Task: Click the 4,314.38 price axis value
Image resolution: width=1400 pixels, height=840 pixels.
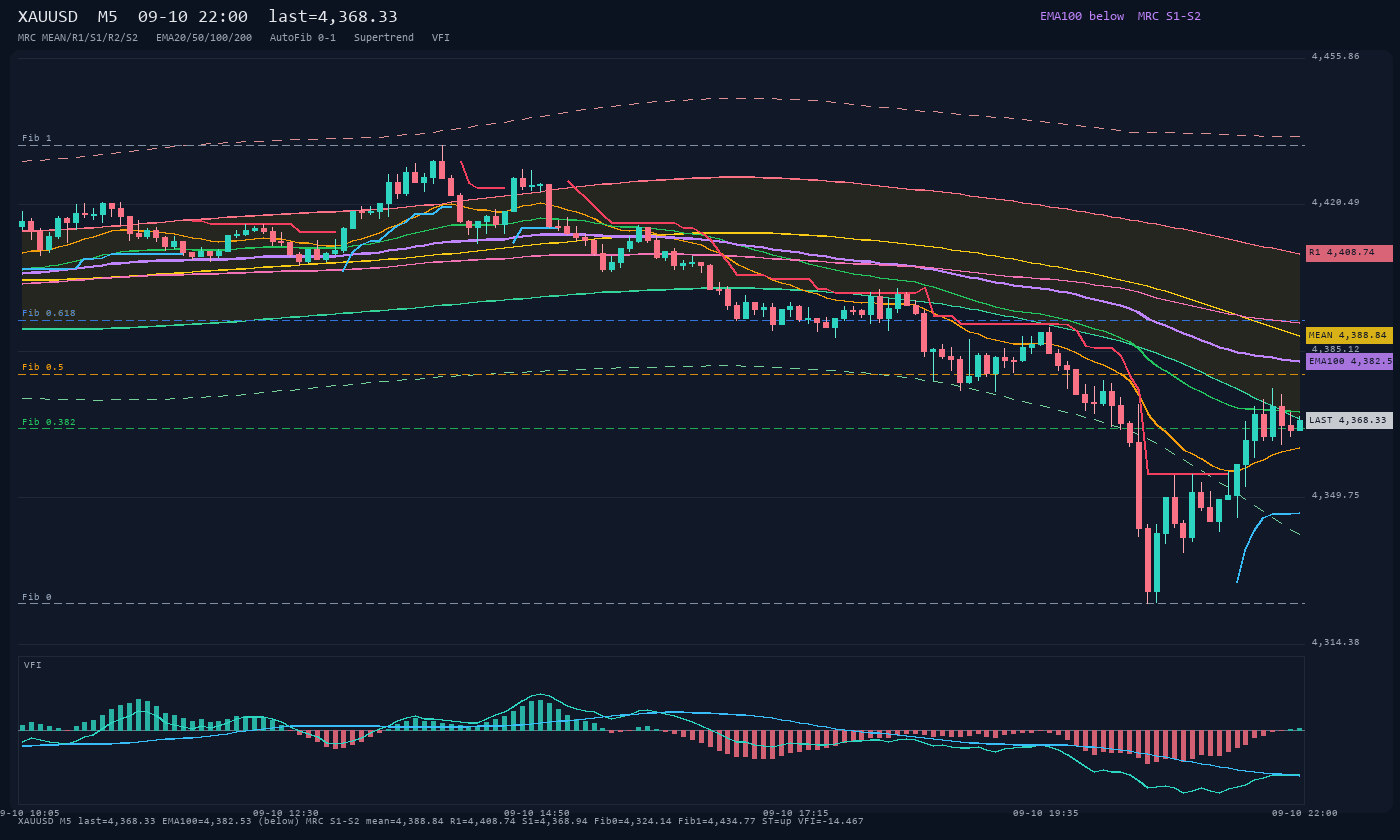Action: [1335, 642]
